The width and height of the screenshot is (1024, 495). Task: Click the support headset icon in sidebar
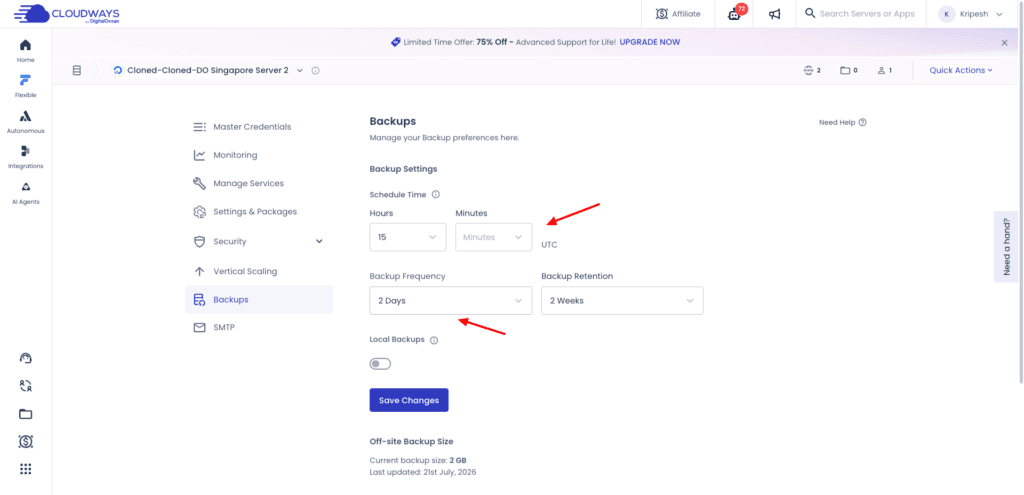click(25, 358)
